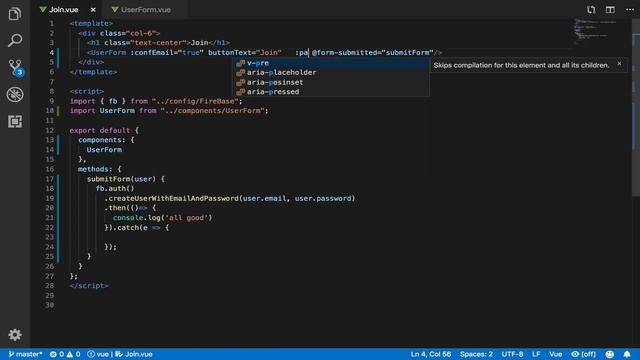Click the master* git branch indicator
This screenshot has height=360, width=640.
click(25, 354)
